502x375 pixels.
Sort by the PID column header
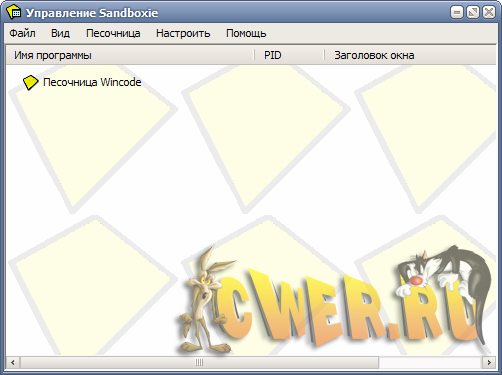pos(289,55)
